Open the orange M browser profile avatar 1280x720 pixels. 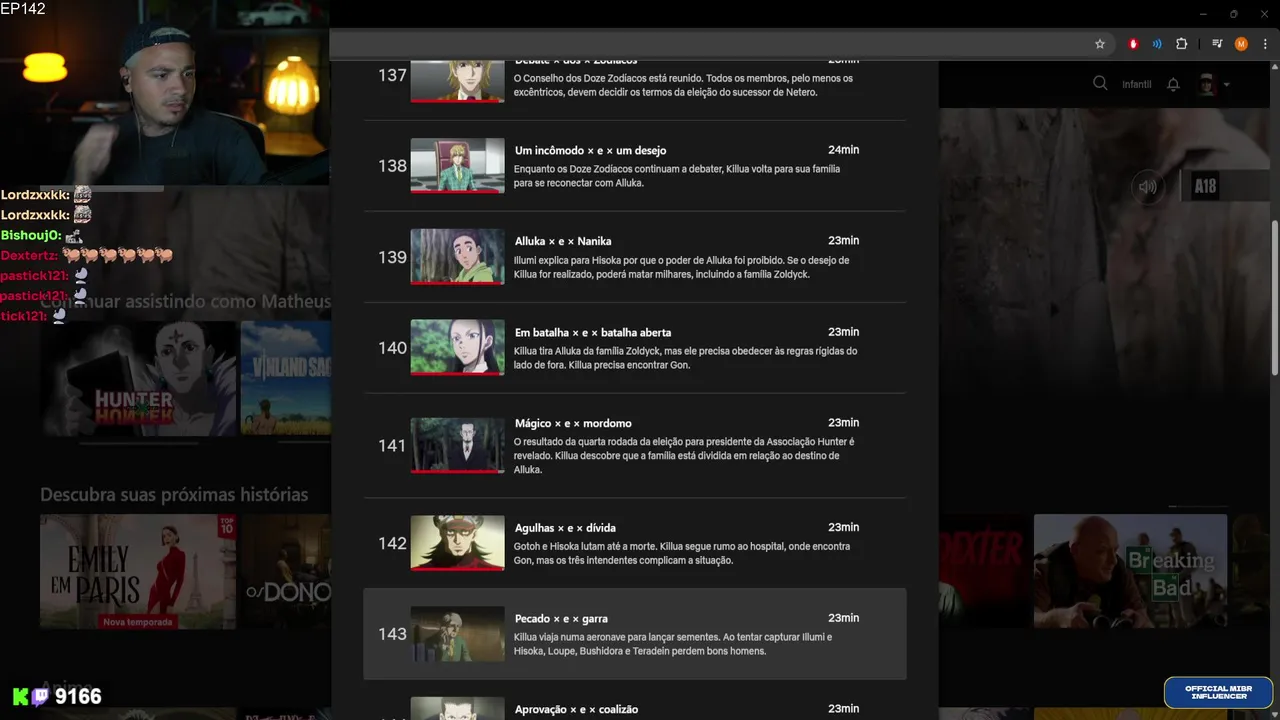pyautogui.click(x=1241, y=44)
